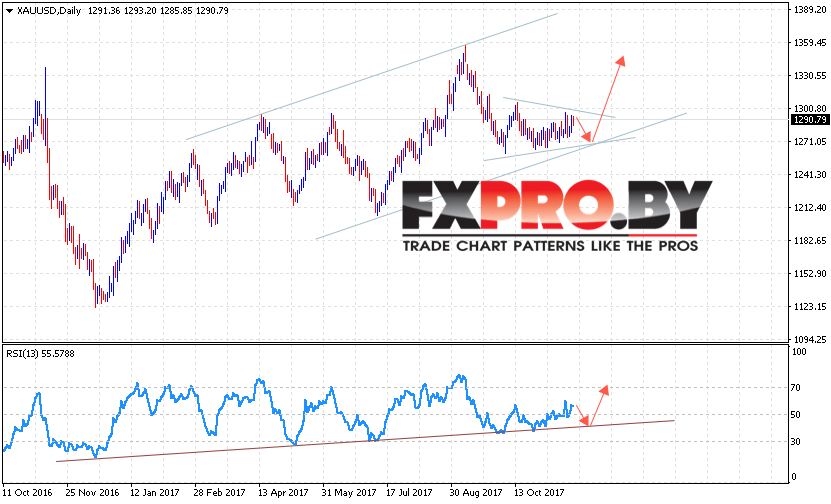Select price scale value 1300.80

click(x=809, y=109)
